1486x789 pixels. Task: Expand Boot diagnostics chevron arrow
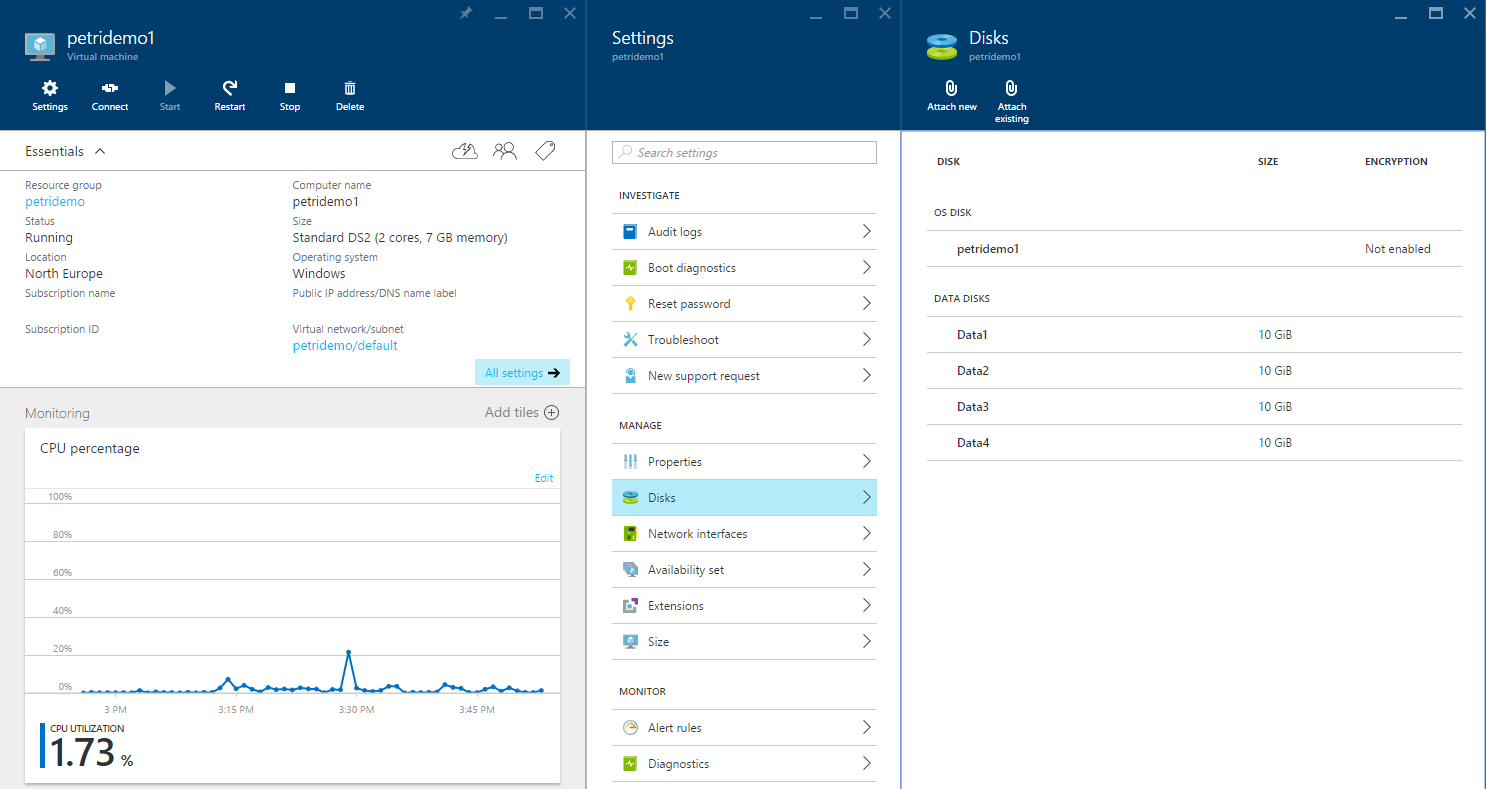coord(866,267)
